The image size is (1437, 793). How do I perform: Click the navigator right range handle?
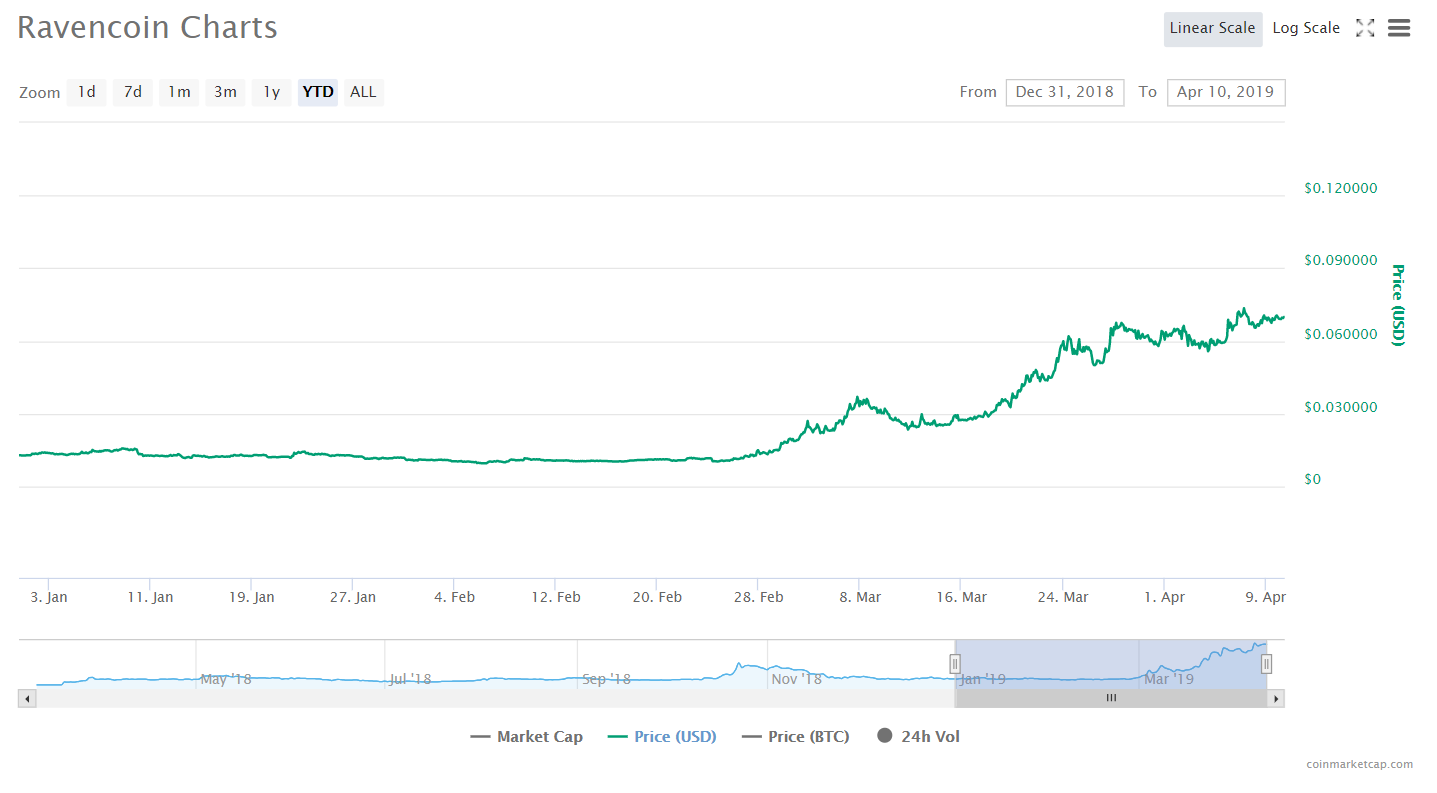pos(1266,664)
